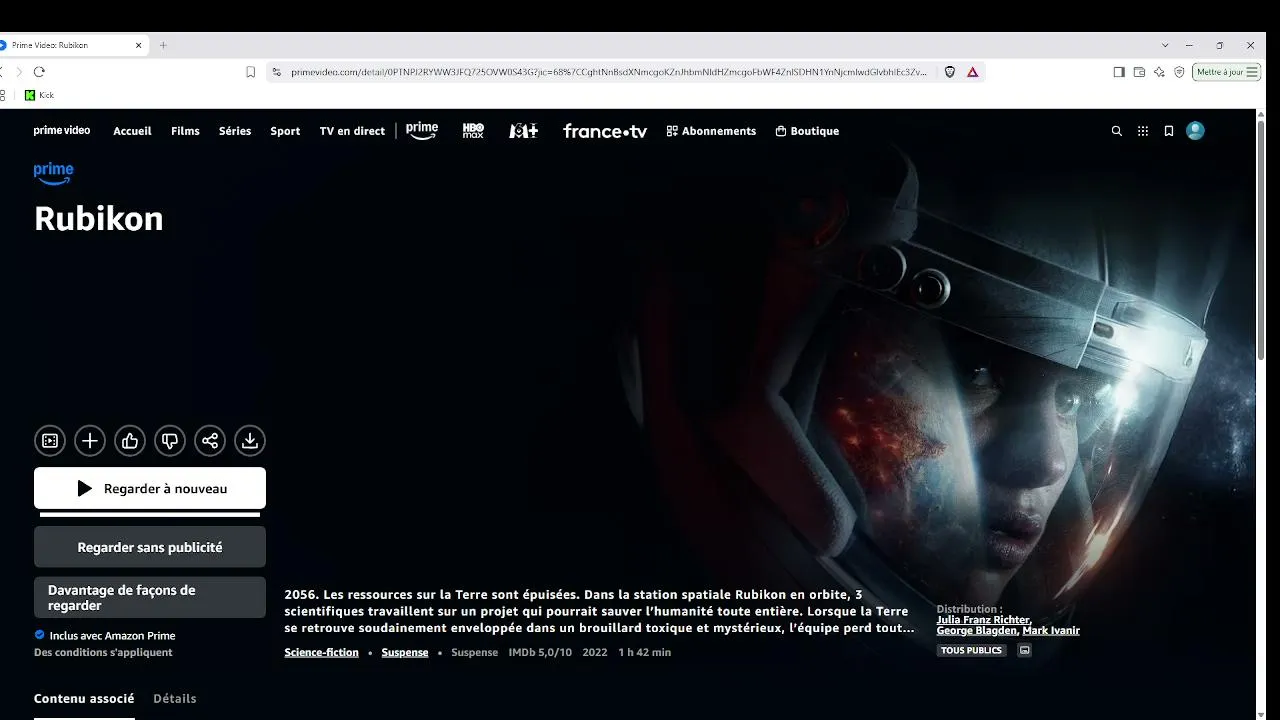Open Julia Franz Richter cast link

tap(983, 620)
